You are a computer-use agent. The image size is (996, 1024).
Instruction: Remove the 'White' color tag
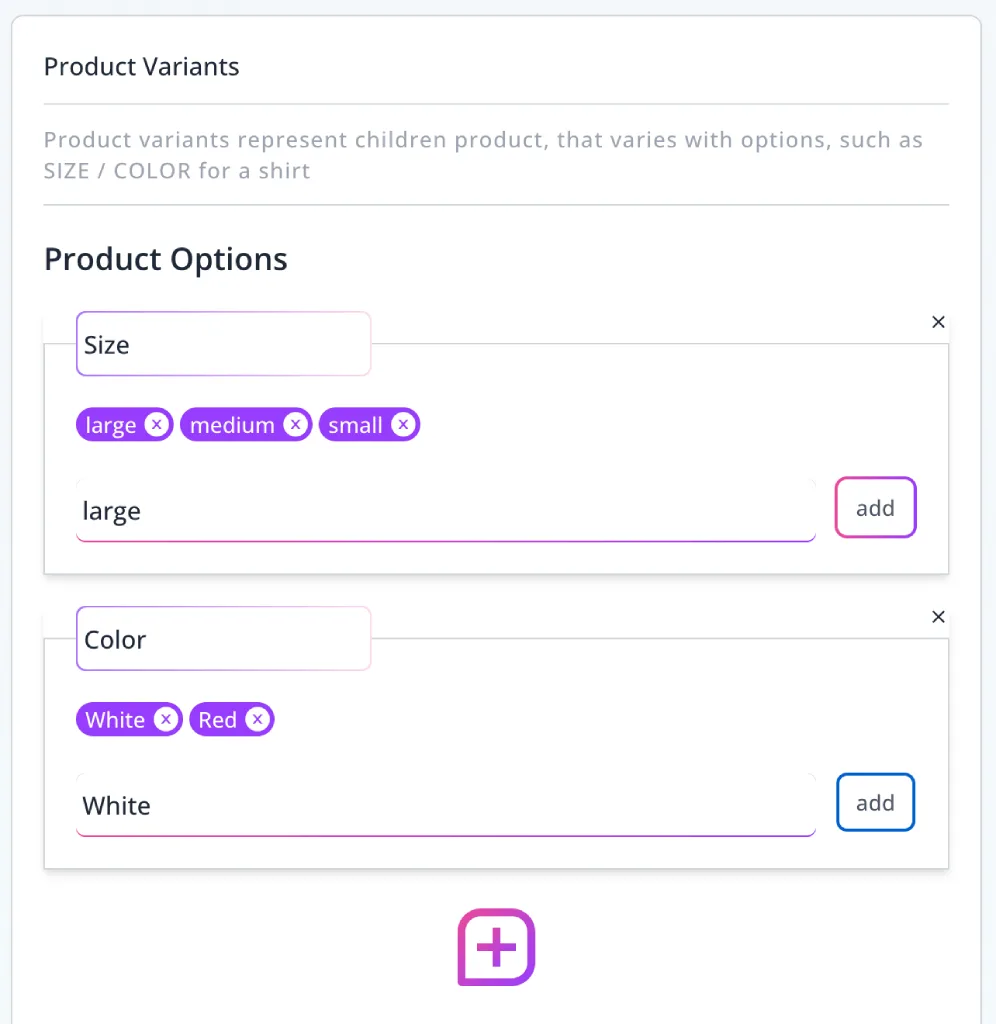point(165,720)
